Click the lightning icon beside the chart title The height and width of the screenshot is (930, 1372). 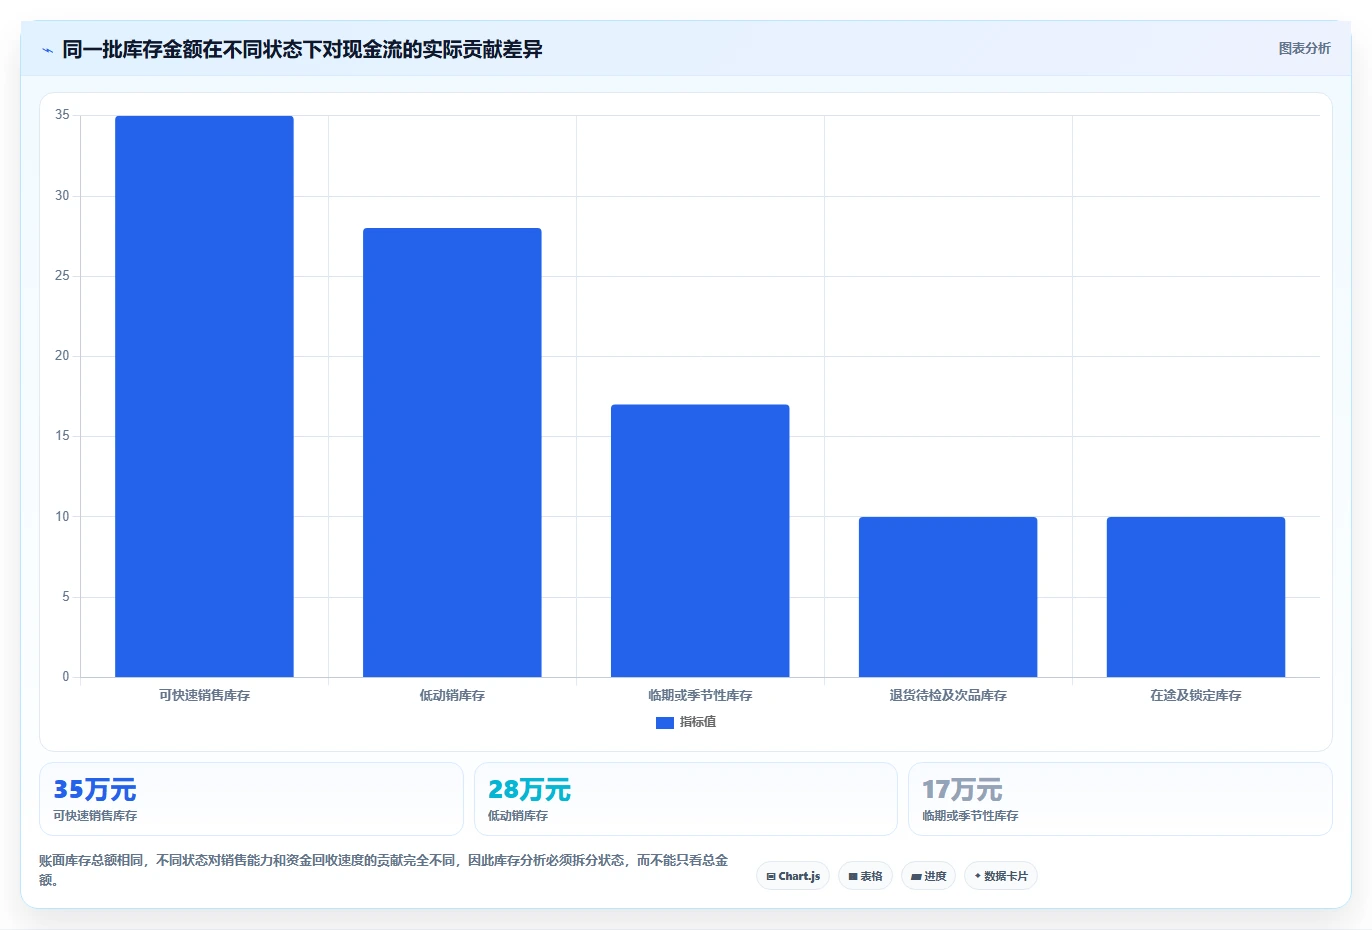point(47,50)
